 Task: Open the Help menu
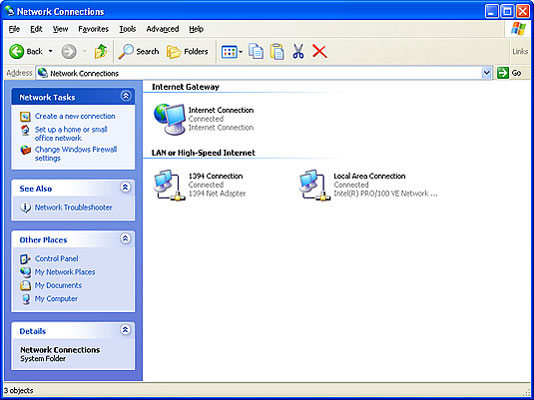tap(196, 29)
